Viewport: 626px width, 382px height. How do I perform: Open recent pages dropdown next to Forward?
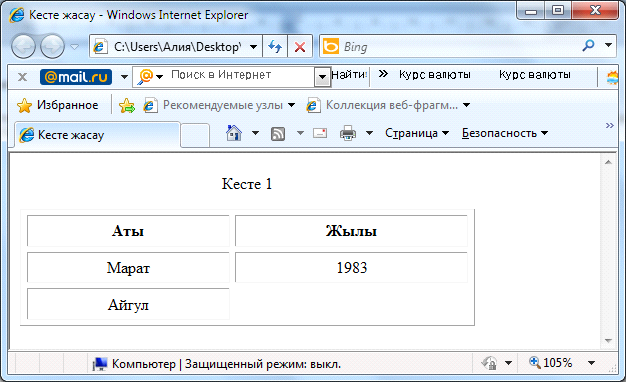[74, 47]
